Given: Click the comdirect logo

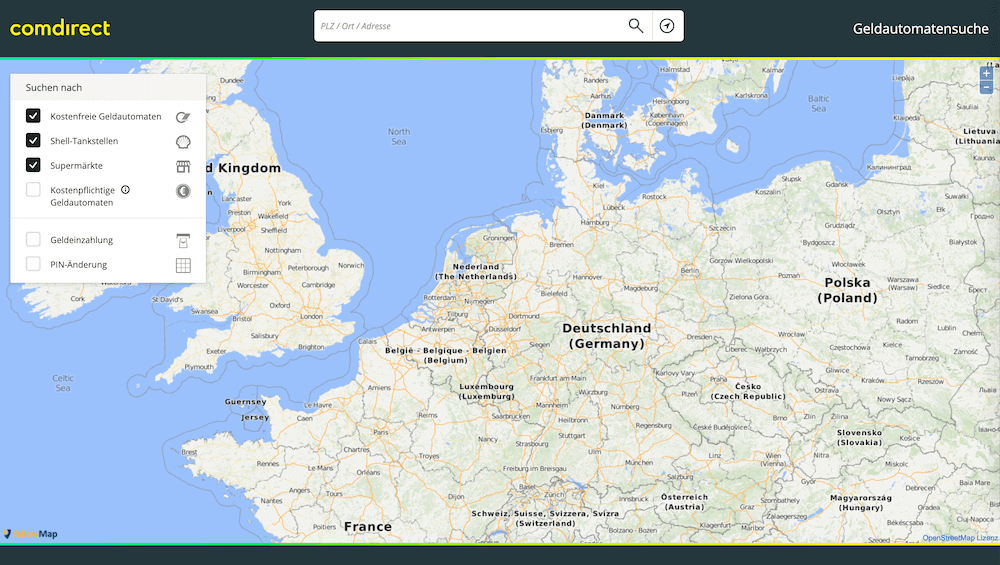Looking at the screenshot, I should pyautogui.click(x=60, y=28).
